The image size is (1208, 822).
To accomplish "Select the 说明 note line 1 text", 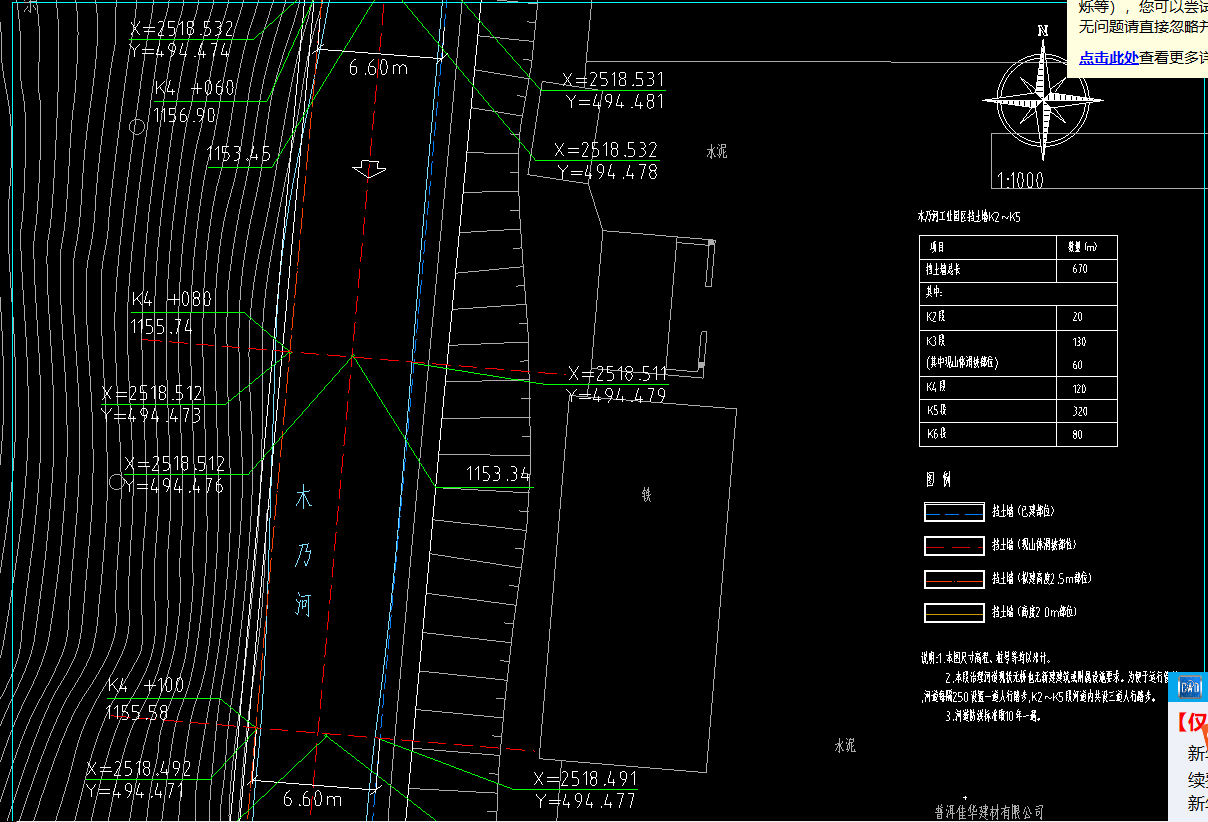I will coord(985,659).
